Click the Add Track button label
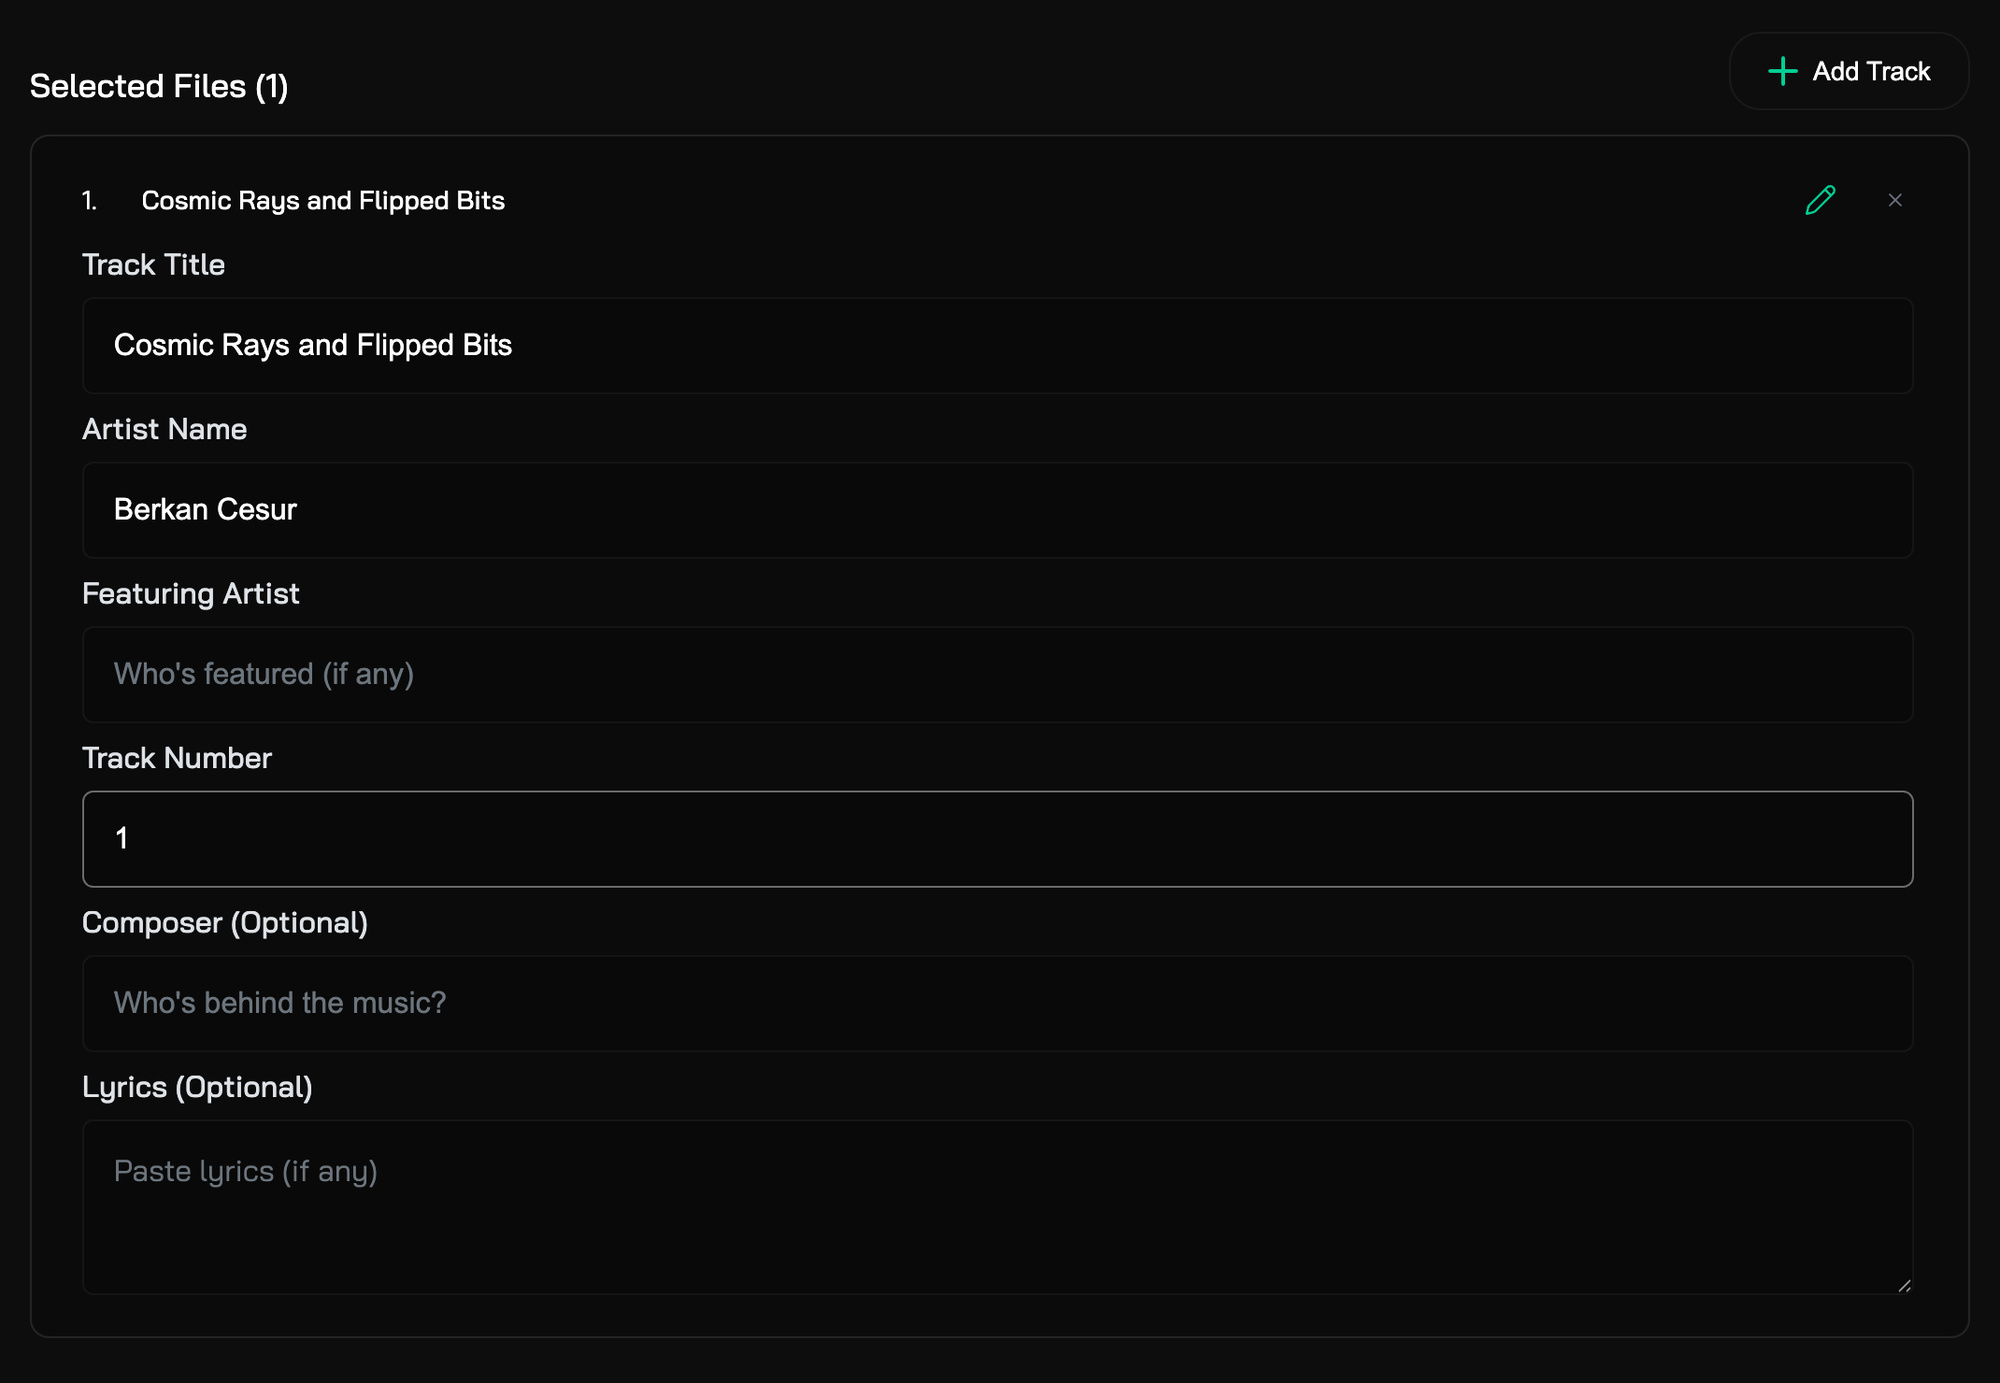The width and height of the screenshot is (2000, 1383). pyautogui.click(x=1871, y=71)
